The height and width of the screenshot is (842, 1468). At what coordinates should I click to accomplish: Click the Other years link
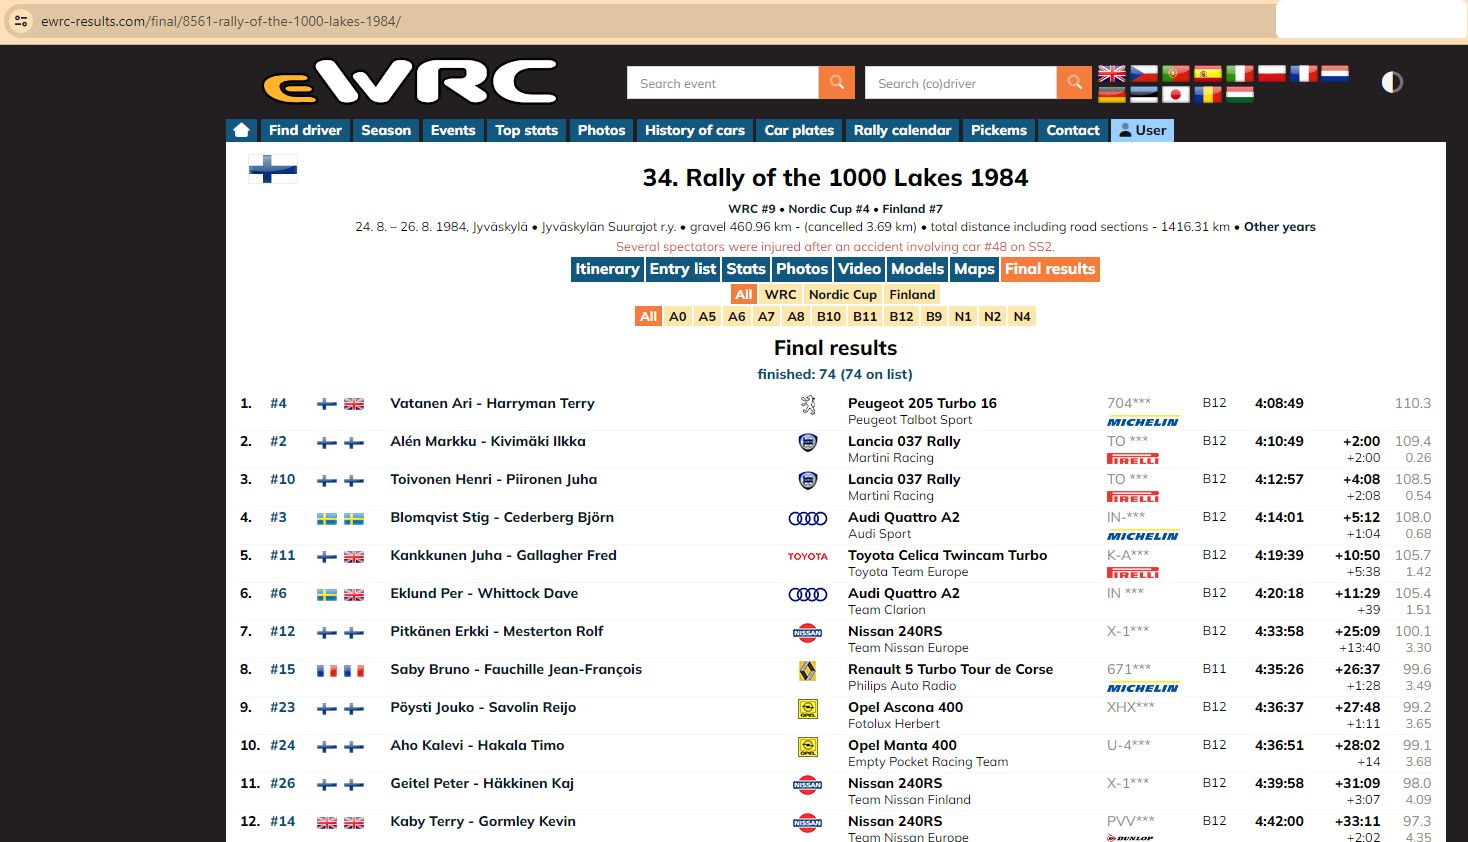pos(1279,227)
